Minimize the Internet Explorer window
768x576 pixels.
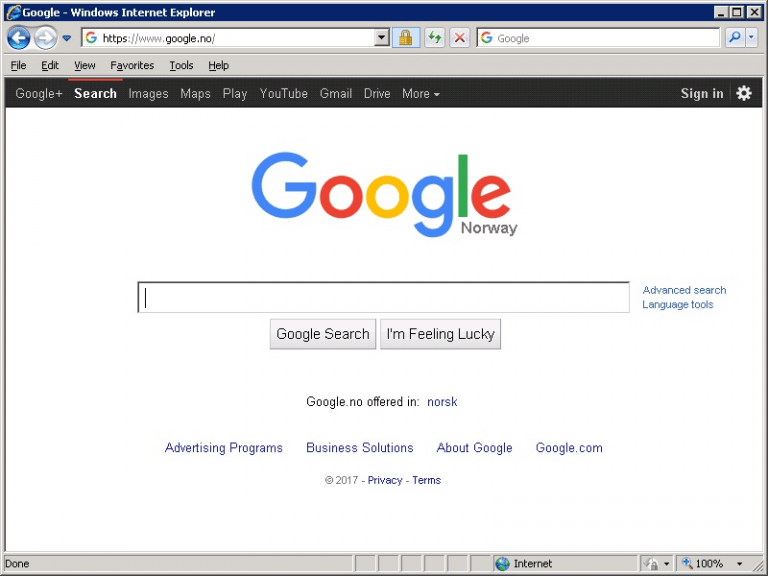click(720, 12)
